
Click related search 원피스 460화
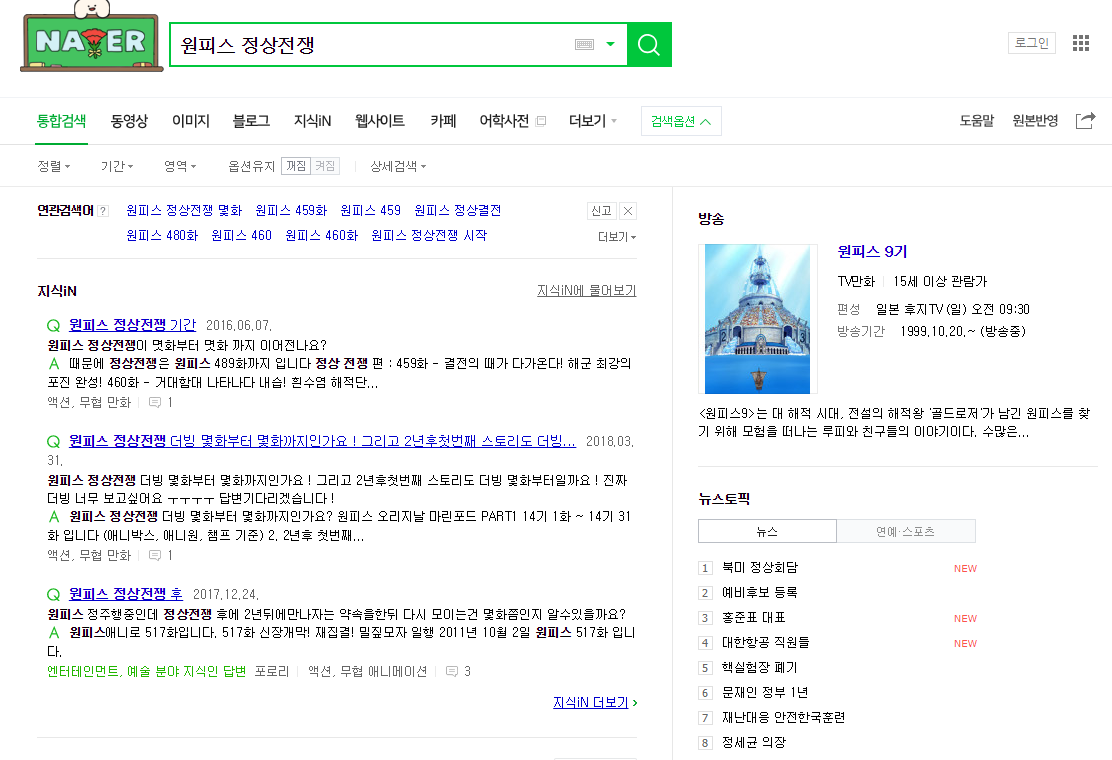point(321,235)
